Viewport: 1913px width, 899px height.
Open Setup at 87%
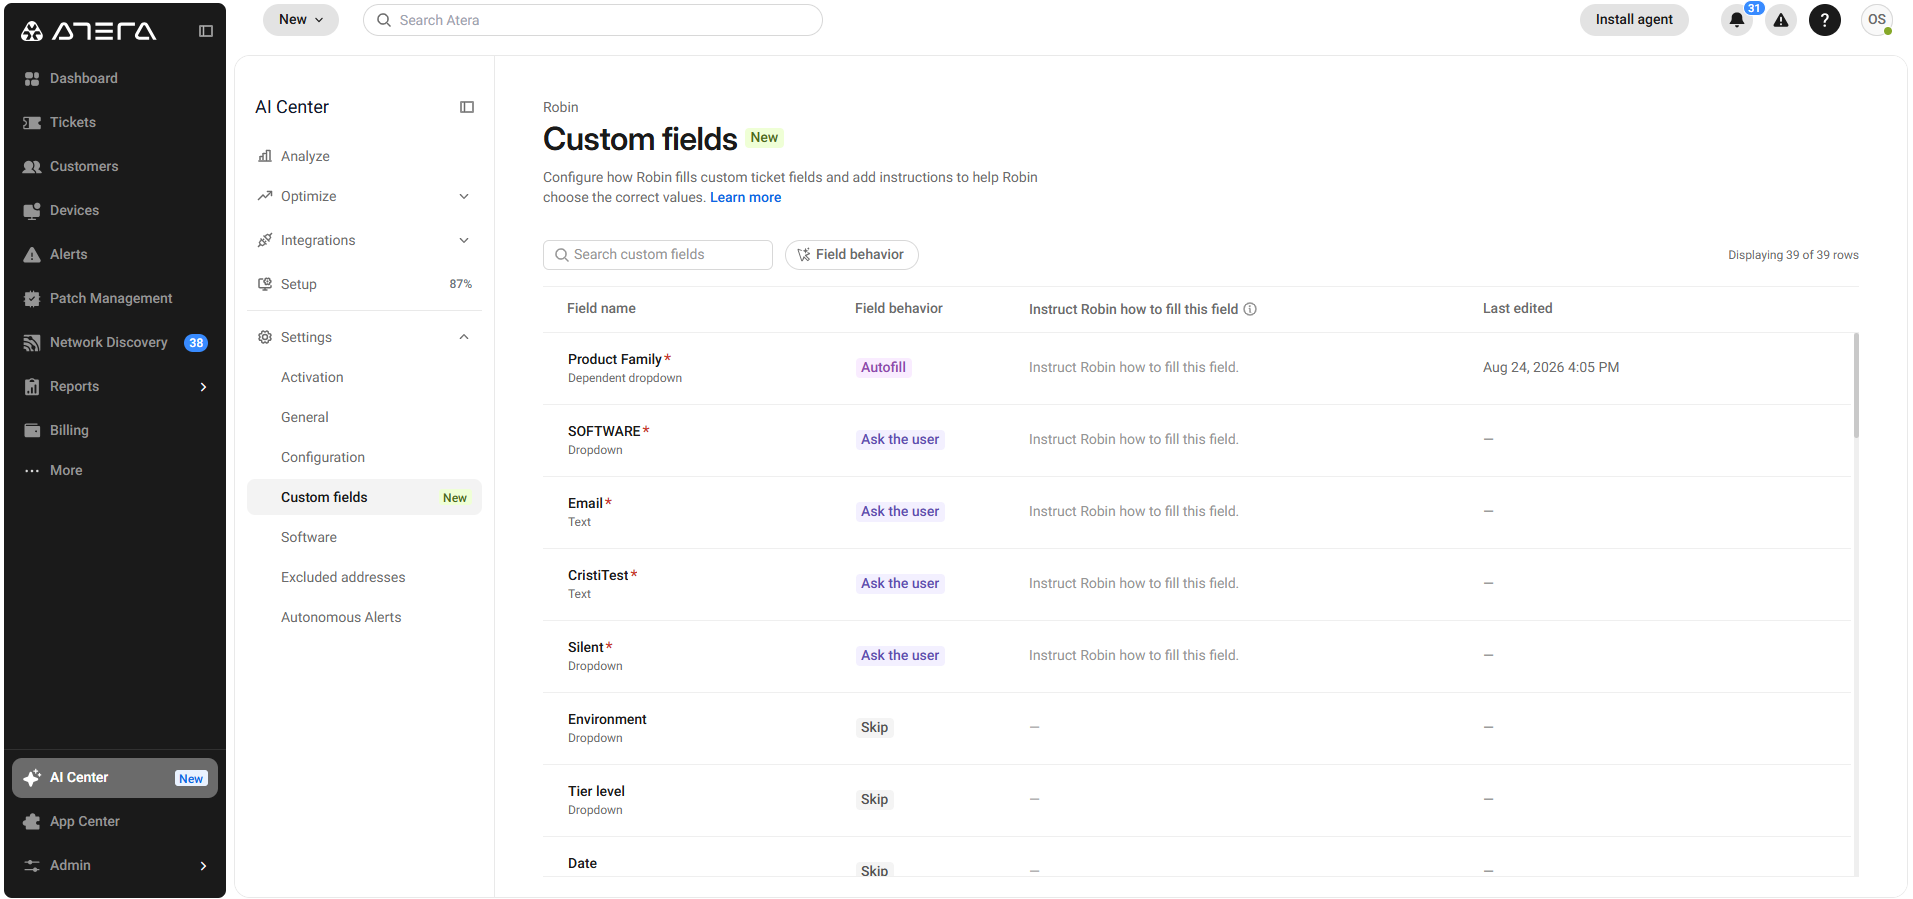point(364,284)
